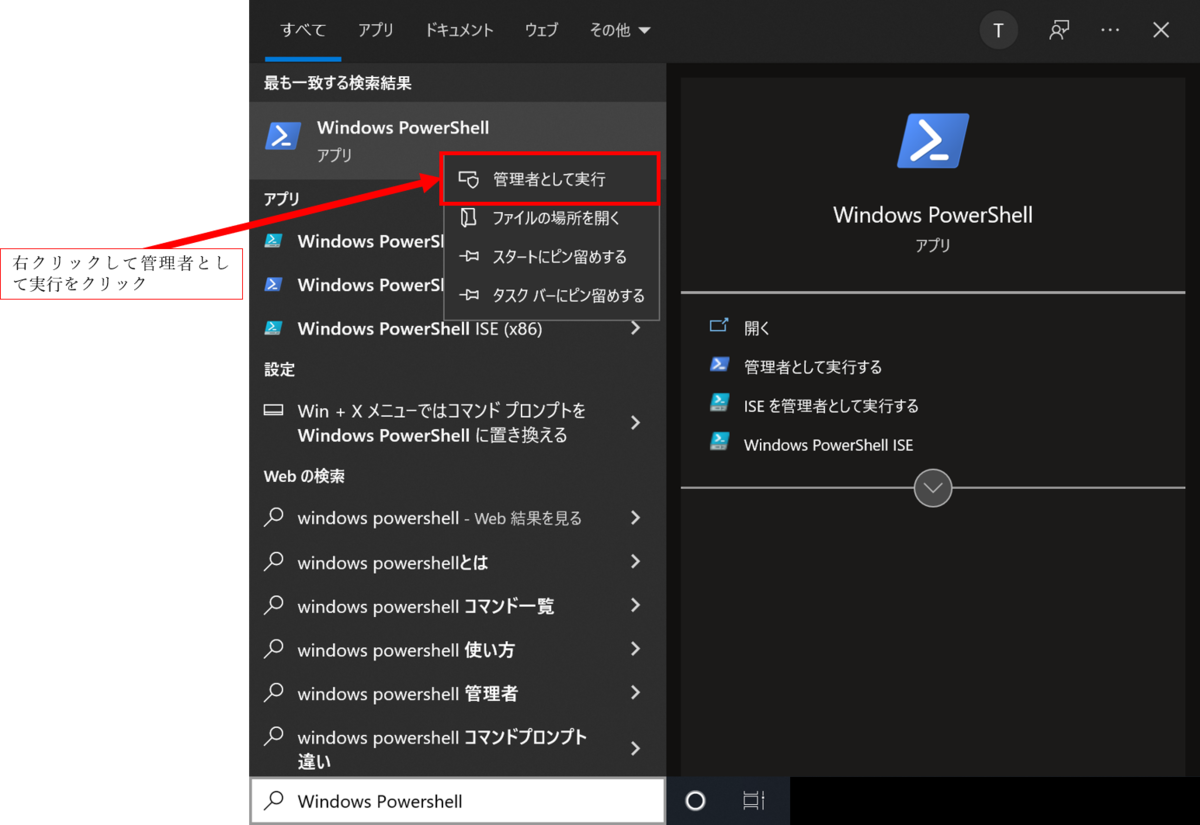Click the icon beside ISE を管理者として実行する
Screen dimensions: 1200x825
click(x=719, y=402)
